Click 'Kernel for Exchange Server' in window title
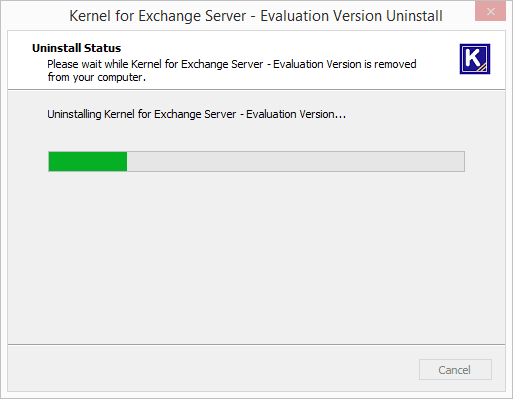Image resolution: width=513 pixels, height=399 pixels. point(158,16)
